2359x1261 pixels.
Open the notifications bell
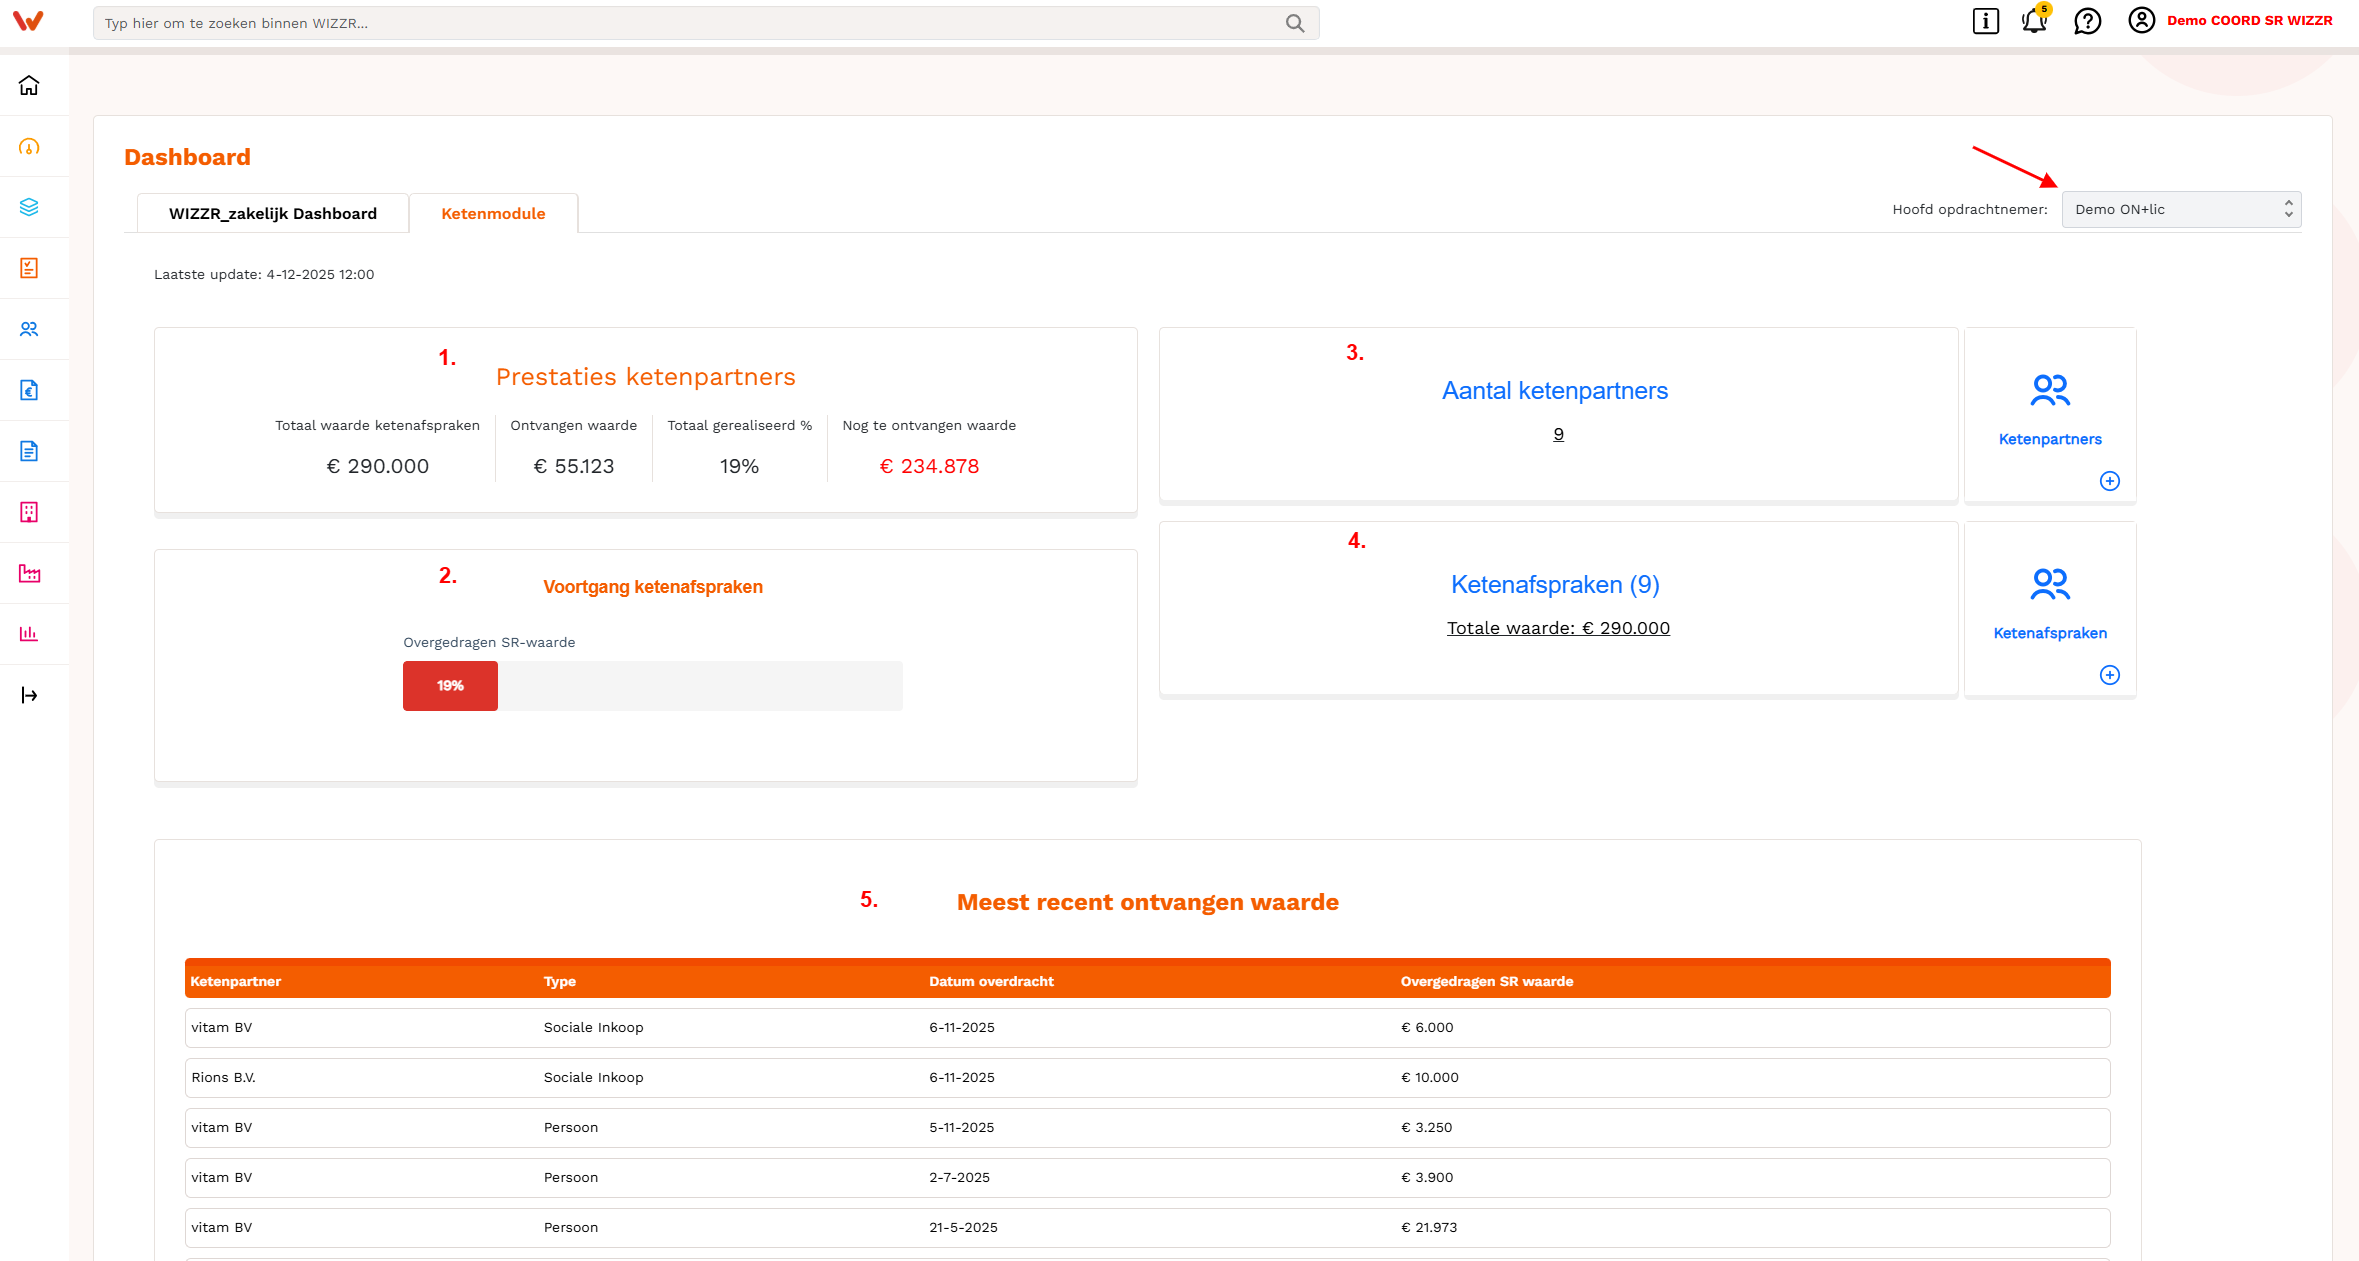tap(2034, 20)
